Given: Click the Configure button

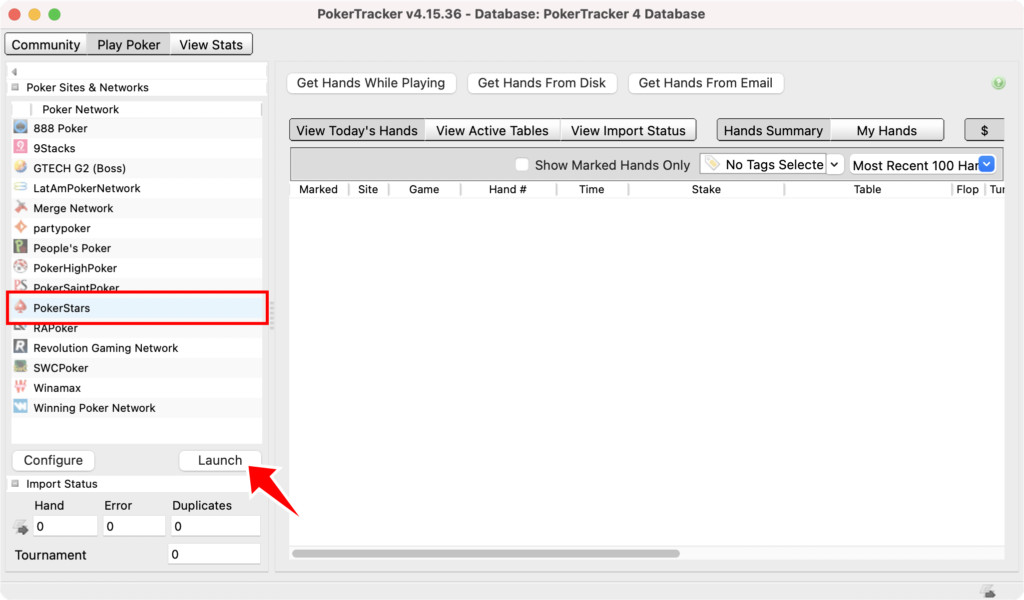Looking at the screenshot, I should pos(53,460).
